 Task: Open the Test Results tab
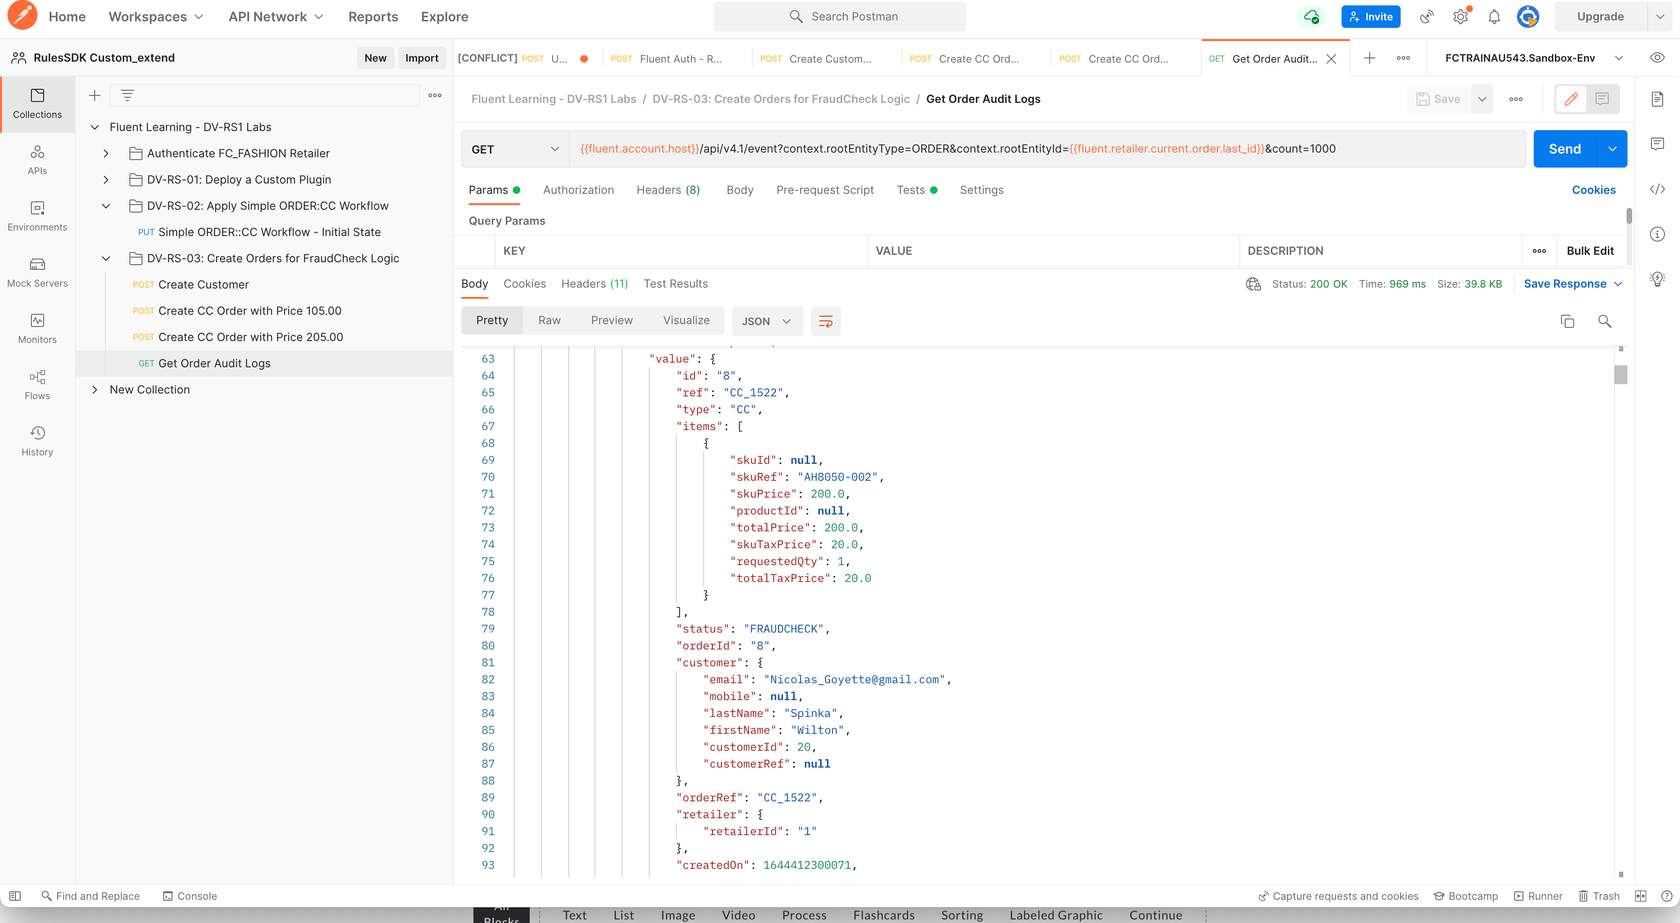point(675,284)
